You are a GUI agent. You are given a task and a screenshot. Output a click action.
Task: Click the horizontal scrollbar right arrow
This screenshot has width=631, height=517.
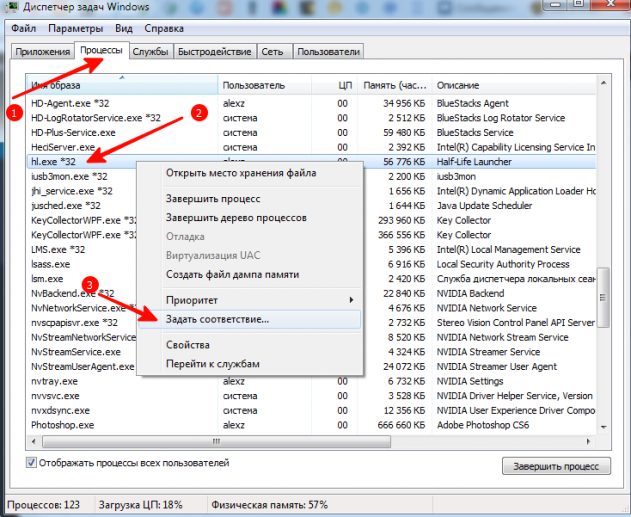[588, 441]
